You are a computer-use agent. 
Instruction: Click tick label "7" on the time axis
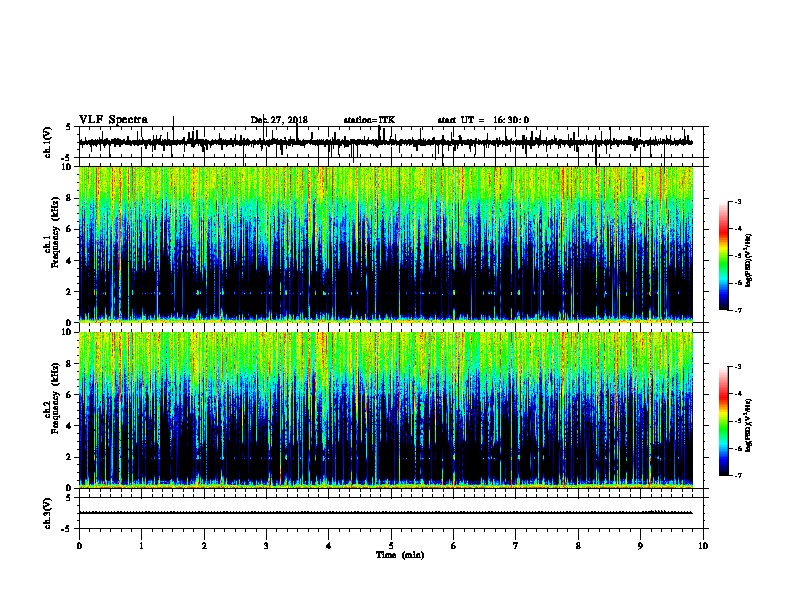click(516, 546)
